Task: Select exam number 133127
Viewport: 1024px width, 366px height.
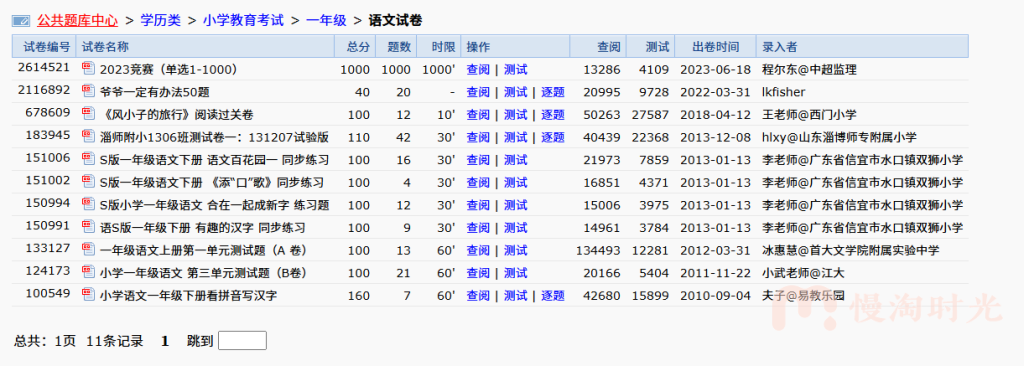Action: point(48,248)
